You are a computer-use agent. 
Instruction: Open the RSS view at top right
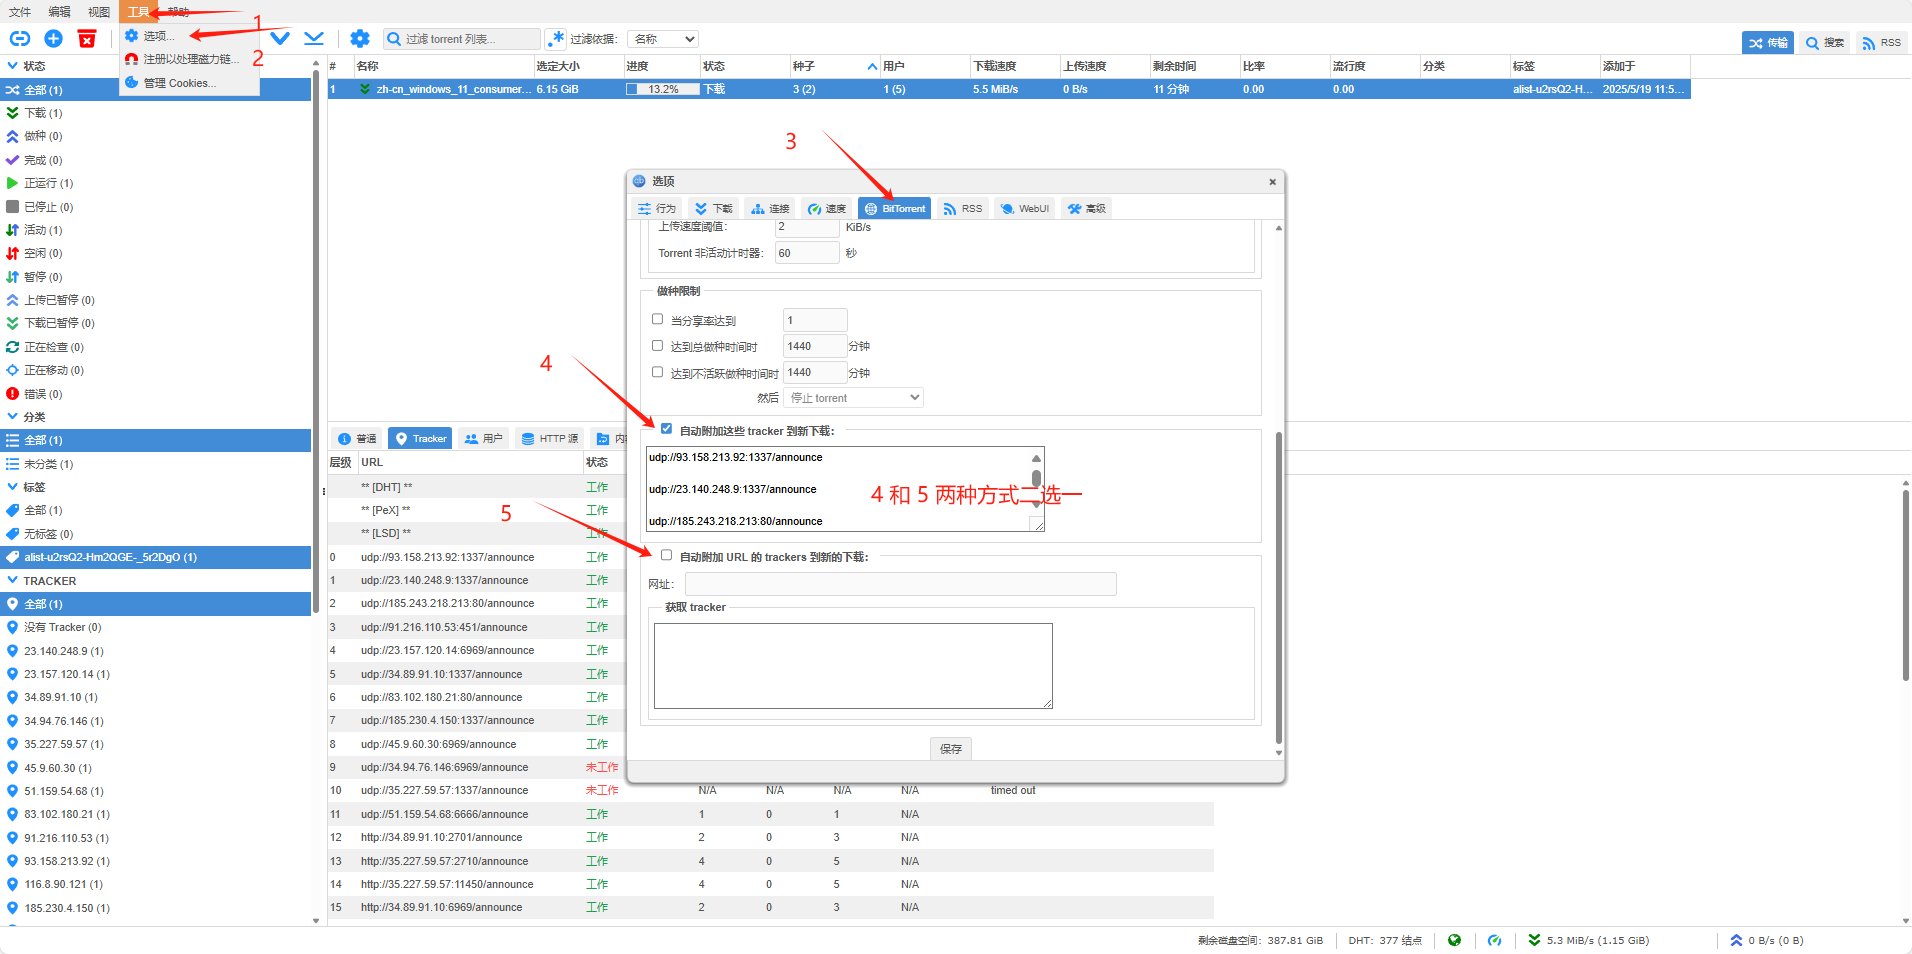point(1881,43)
